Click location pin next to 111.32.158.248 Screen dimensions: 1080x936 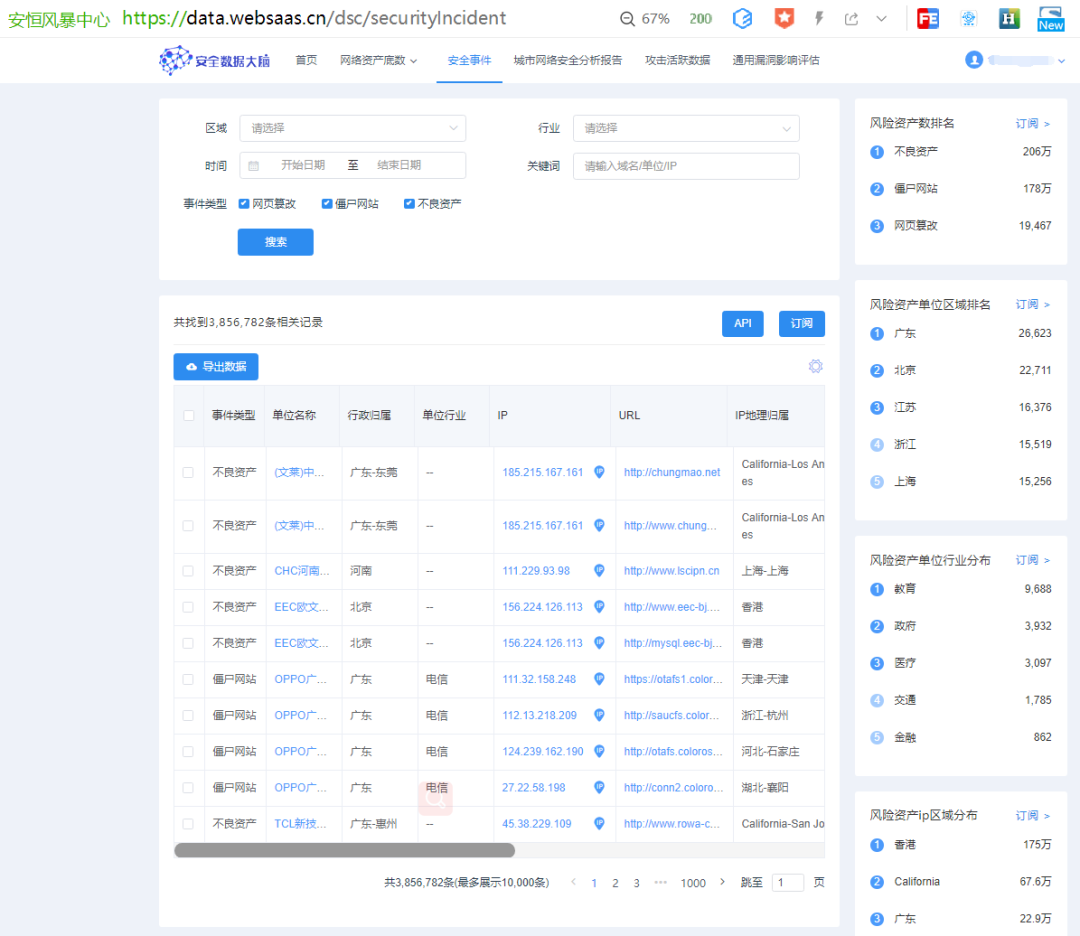coord(599,679)
